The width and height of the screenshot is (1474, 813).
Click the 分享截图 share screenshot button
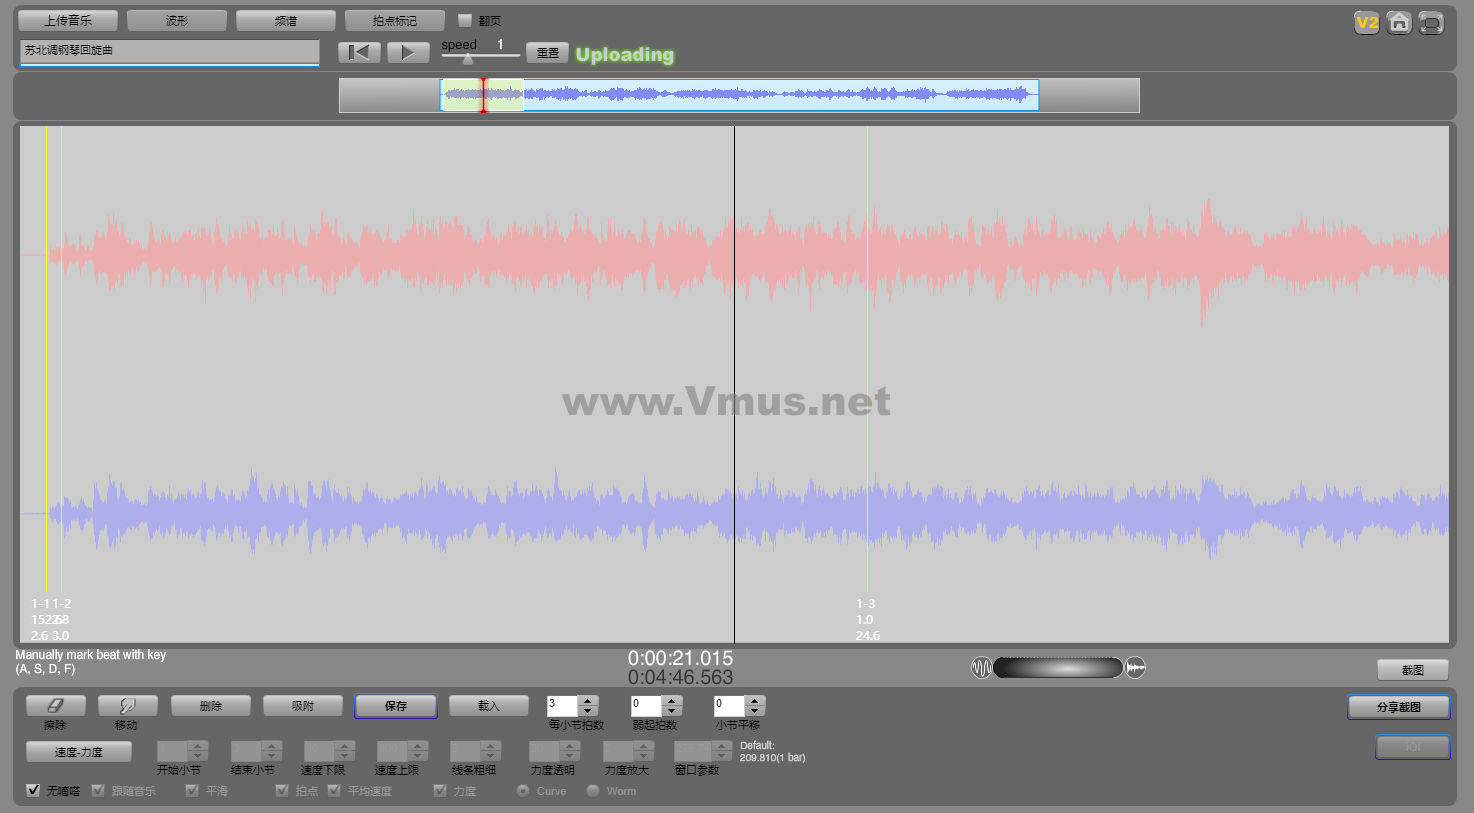[x=1398, y=707]
